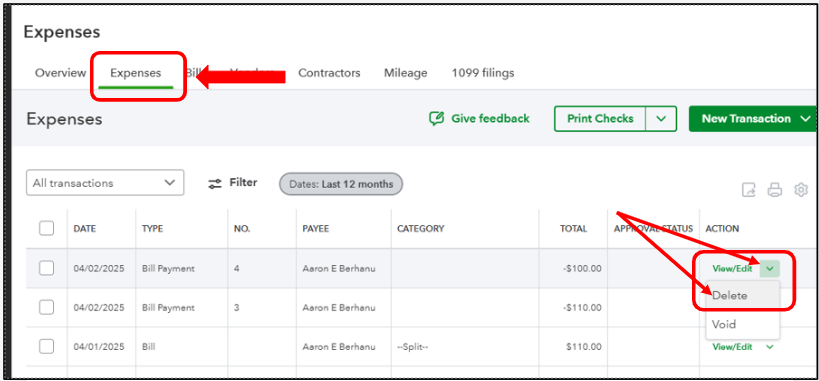Click payee Aaron E Berhanu in No. 3 row

tap(338, 307)
